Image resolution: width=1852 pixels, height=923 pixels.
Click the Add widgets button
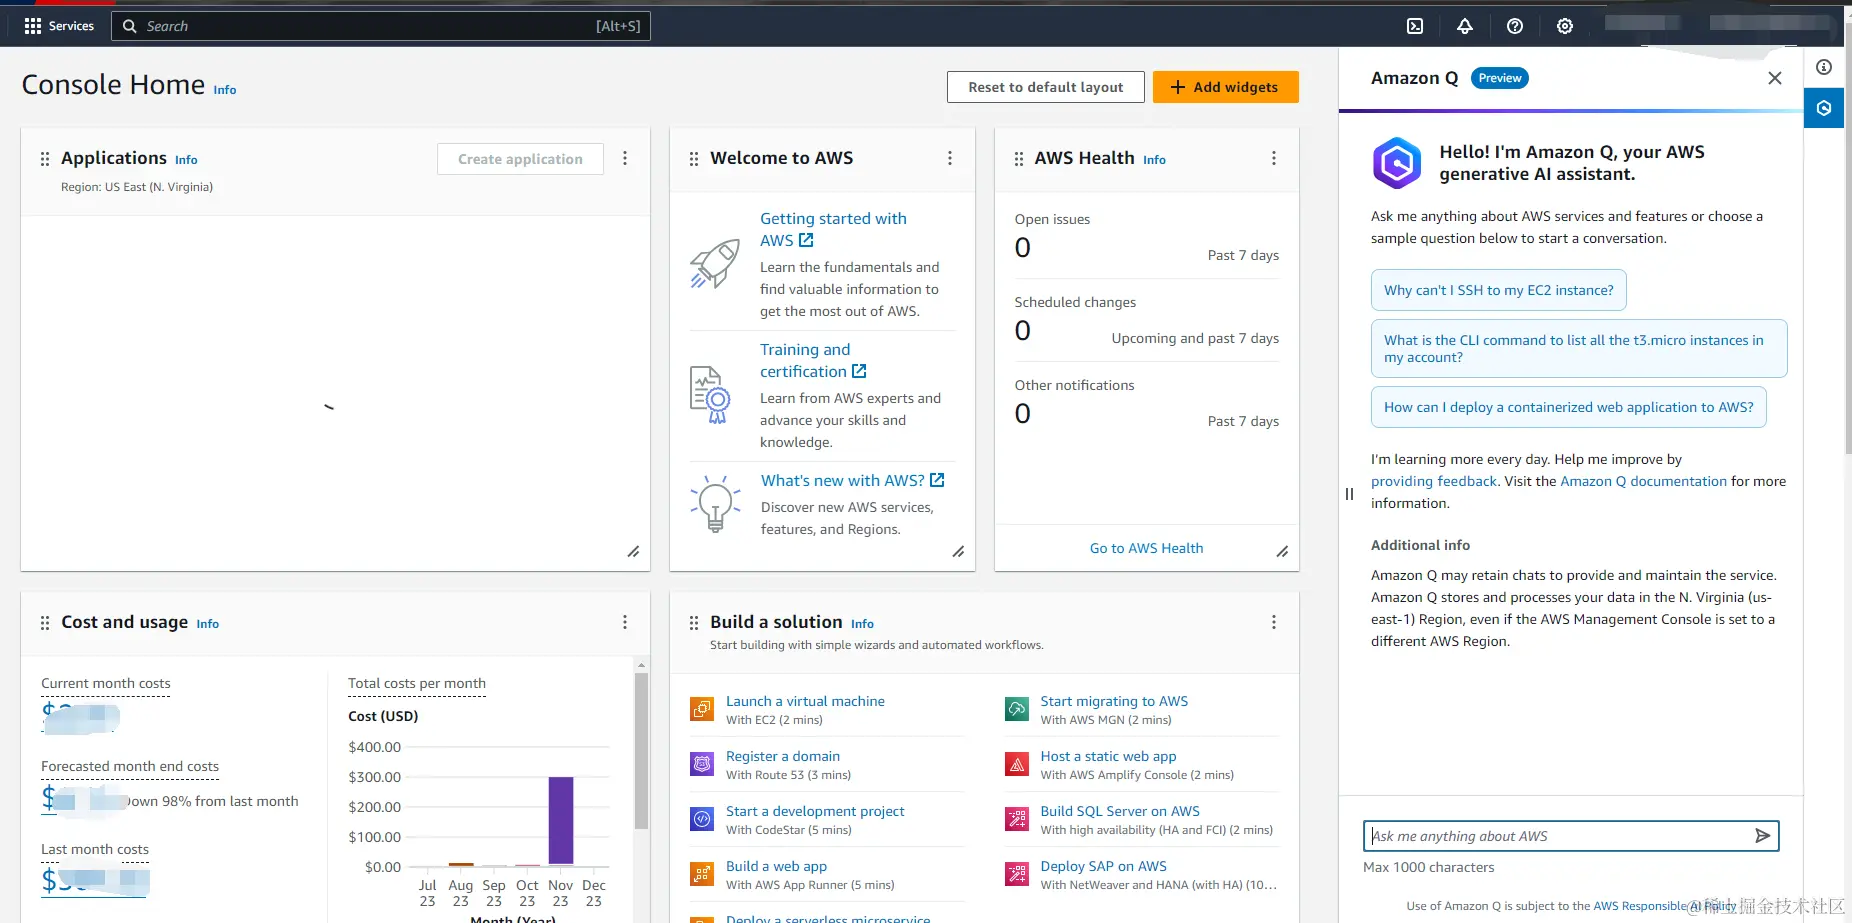point(1226,87)
